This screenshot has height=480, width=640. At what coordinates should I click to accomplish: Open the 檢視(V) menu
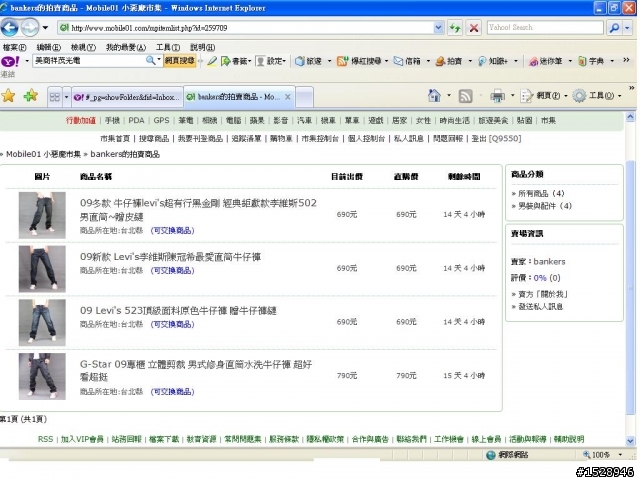pos(83,47)
